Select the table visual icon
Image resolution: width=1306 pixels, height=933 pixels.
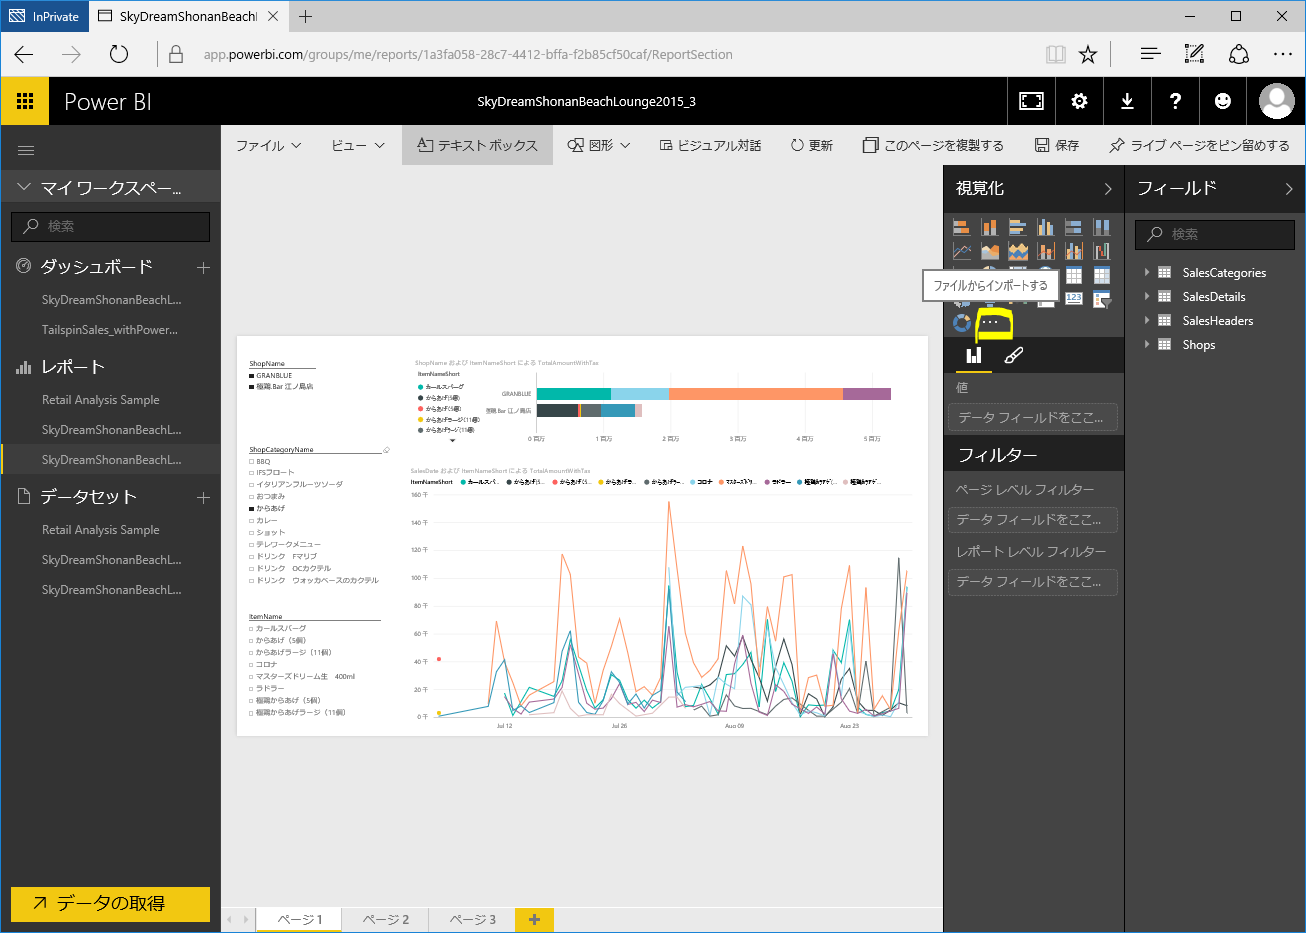point(1074,275)
